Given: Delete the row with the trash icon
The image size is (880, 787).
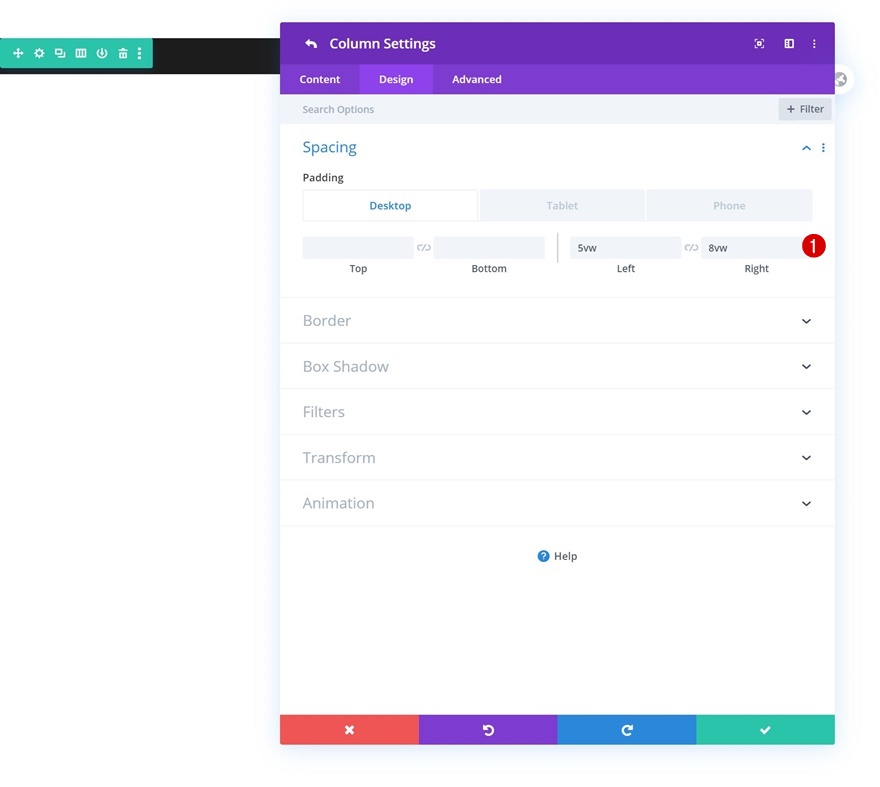Looking at the screenshot, I should [x=123, y=53].
